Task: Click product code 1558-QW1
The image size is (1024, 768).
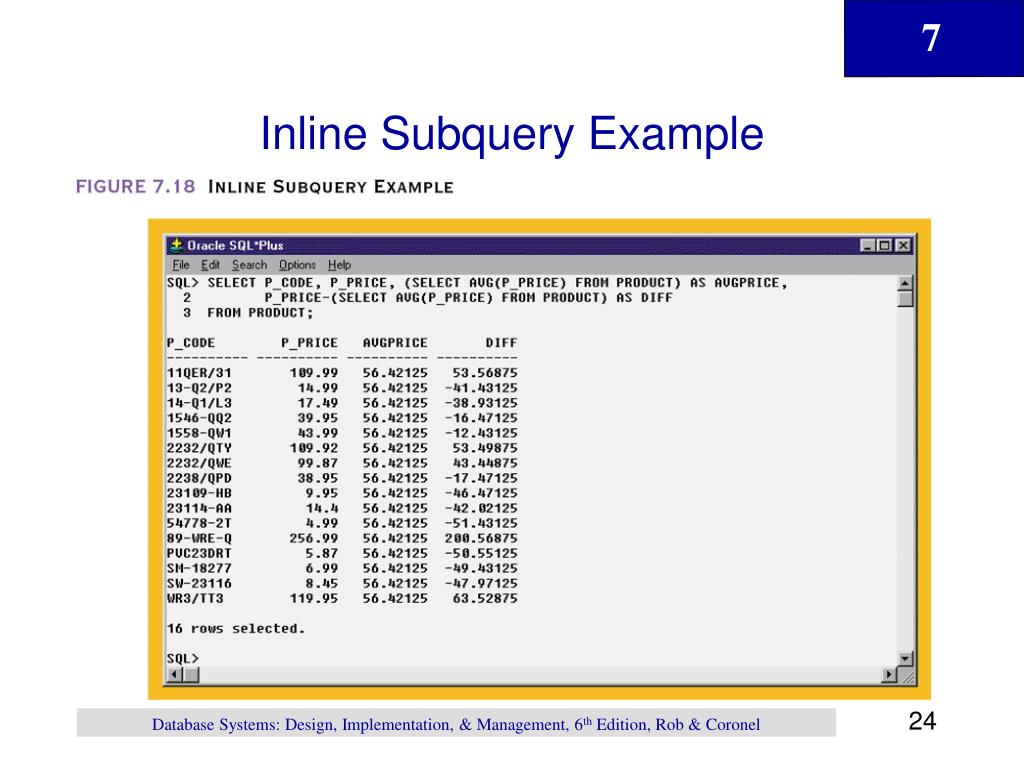Action: coord(199,433)
